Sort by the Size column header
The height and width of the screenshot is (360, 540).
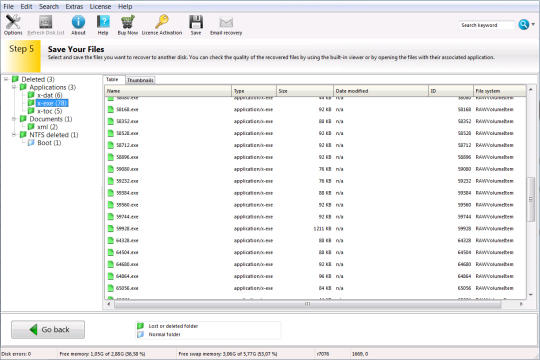point(305,91)
